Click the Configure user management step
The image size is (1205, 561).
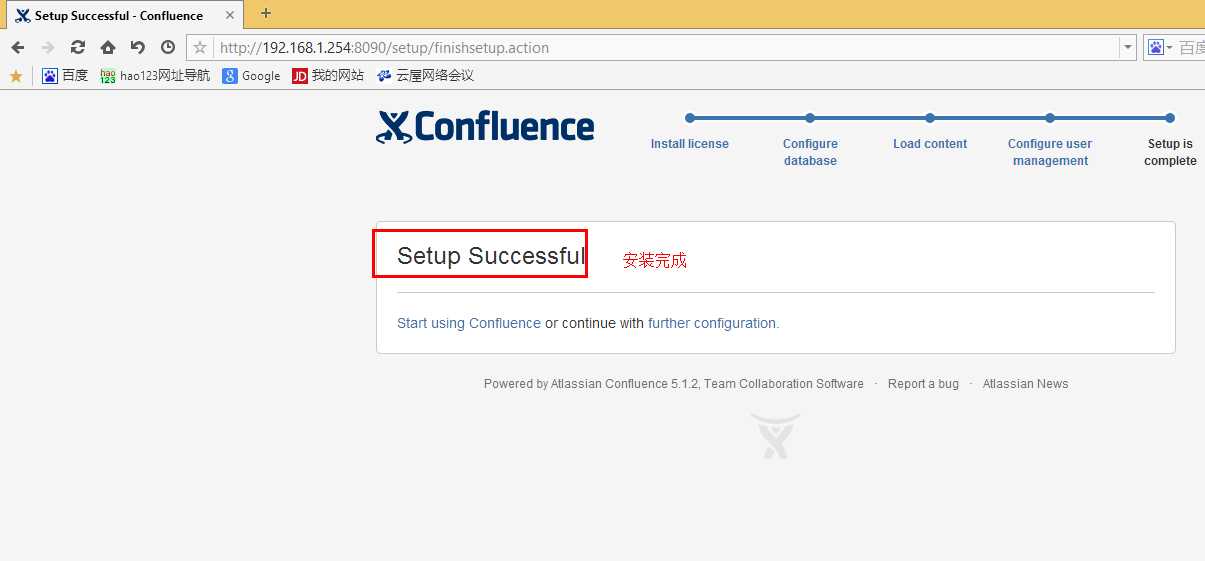[1050, 152]
